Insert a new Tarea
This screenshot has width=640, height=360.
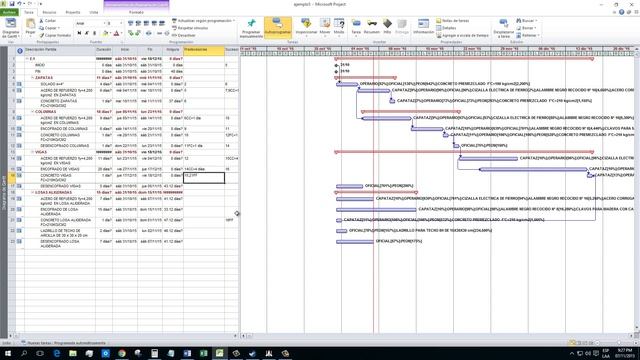point(356,27)
